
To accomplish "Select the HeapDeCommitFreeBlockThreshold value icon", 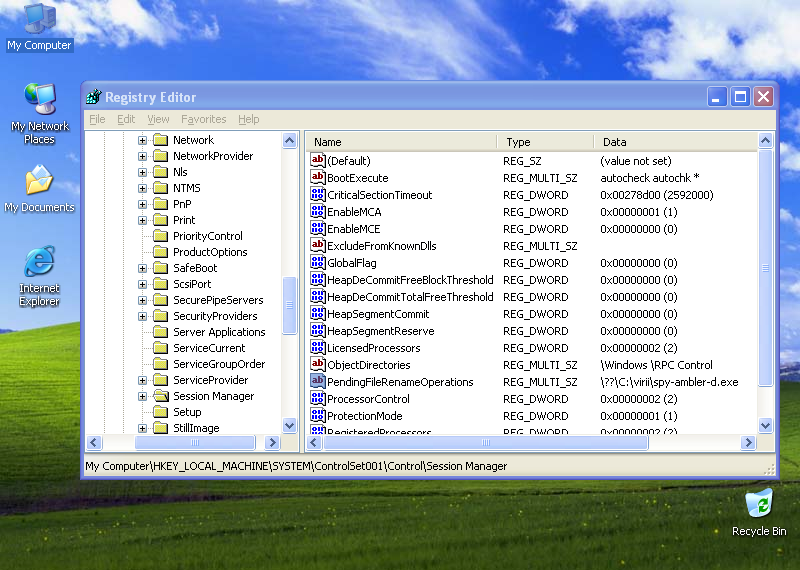I will coord(317,279).
